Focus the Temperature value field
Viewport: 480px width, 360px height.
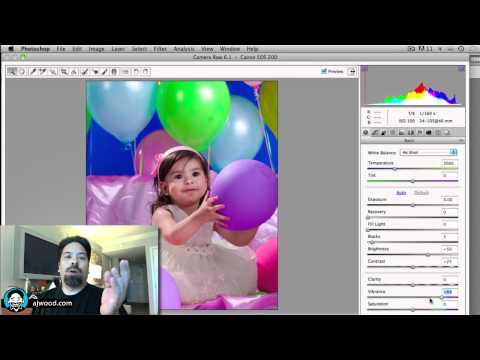(x=449, y=163)
